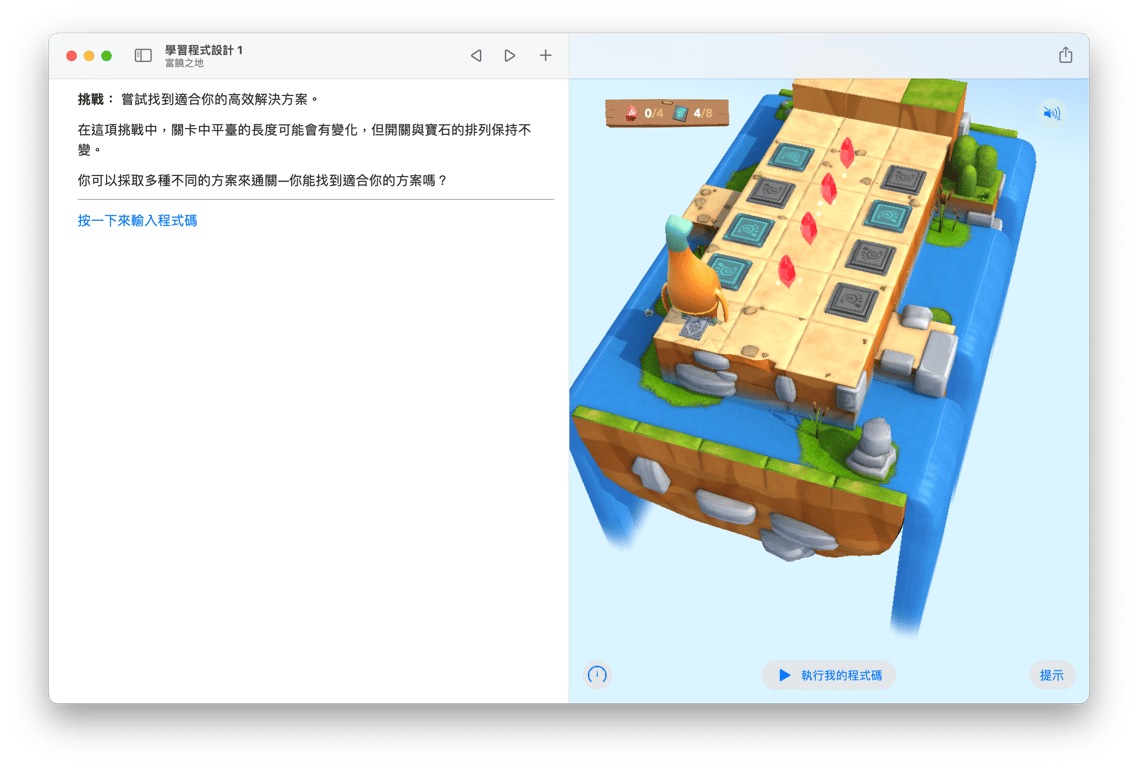The width and height of the screenshot is (1138, 768).
Task: Go to the previous page arrow
Action: pyautogui.click(x=476, y=56)
